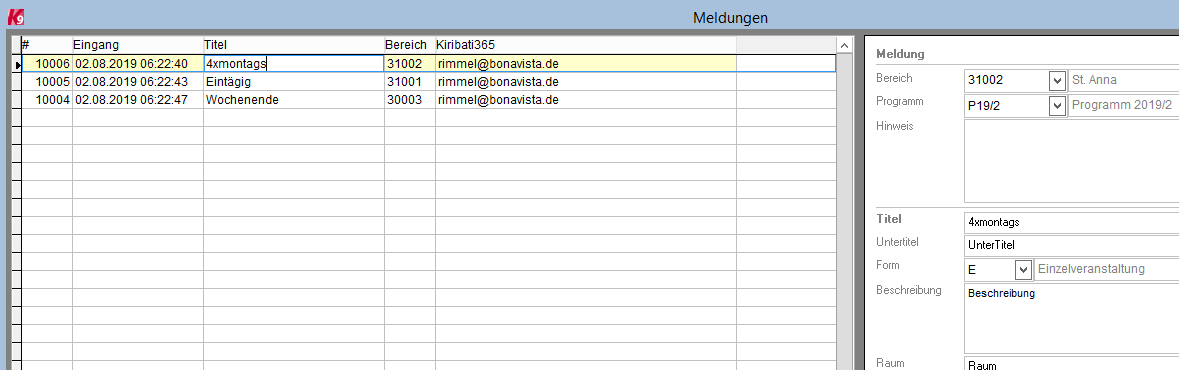Click the Kiribati365 column header
The height and width of the screenshot is (370, 1179).
coord(586,45)
